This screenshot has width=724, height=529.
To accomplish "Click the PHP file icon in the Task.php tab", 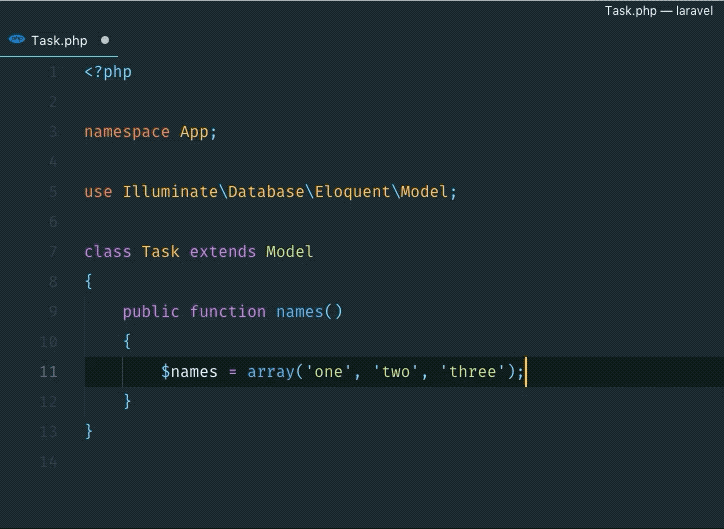I will point(17,40).
